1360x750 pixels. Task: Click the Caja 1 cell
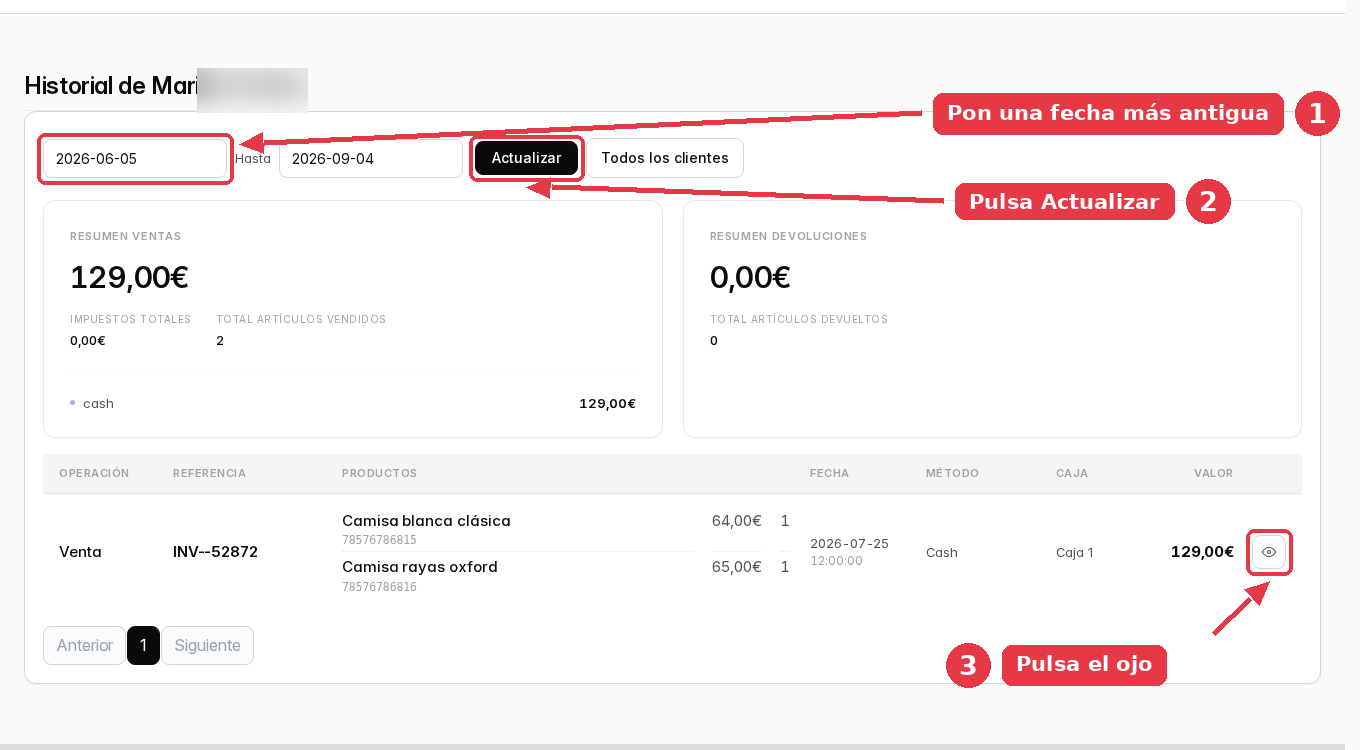[1075, 552]
